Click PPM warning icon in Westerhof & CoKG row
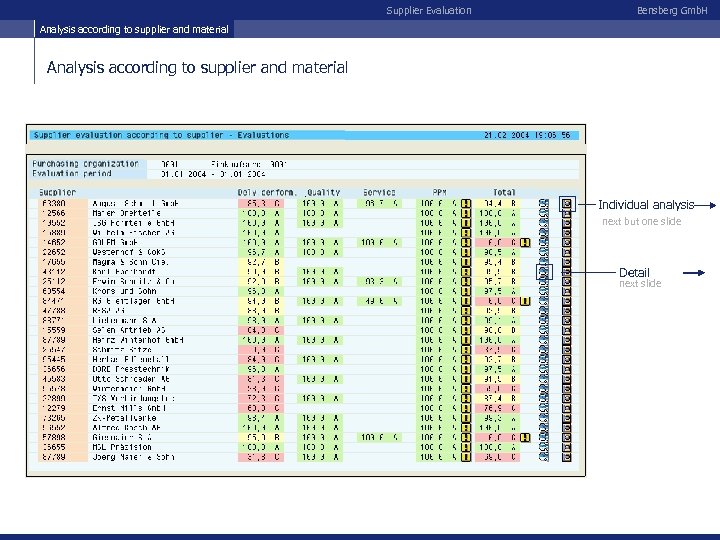This screenshot has width=720, height=540. click(466, 252)
